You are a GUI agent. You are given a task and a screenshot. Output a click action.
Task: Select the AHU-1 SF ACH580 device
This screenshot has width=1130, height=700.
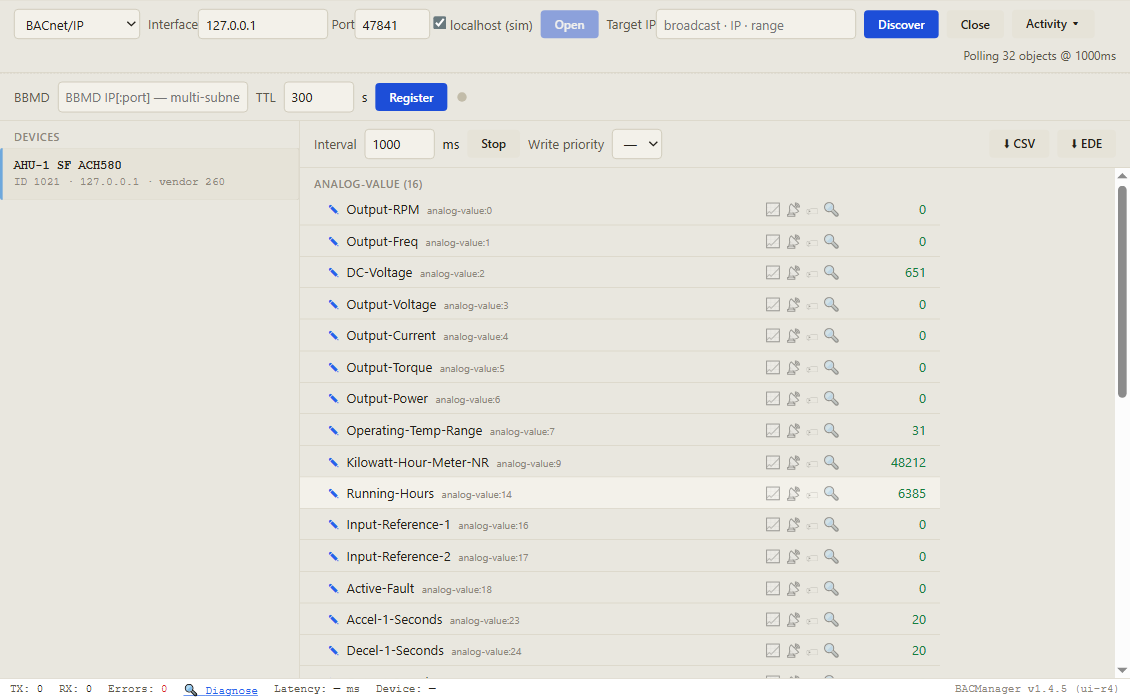pyautogui.click(x=150, y=174)
